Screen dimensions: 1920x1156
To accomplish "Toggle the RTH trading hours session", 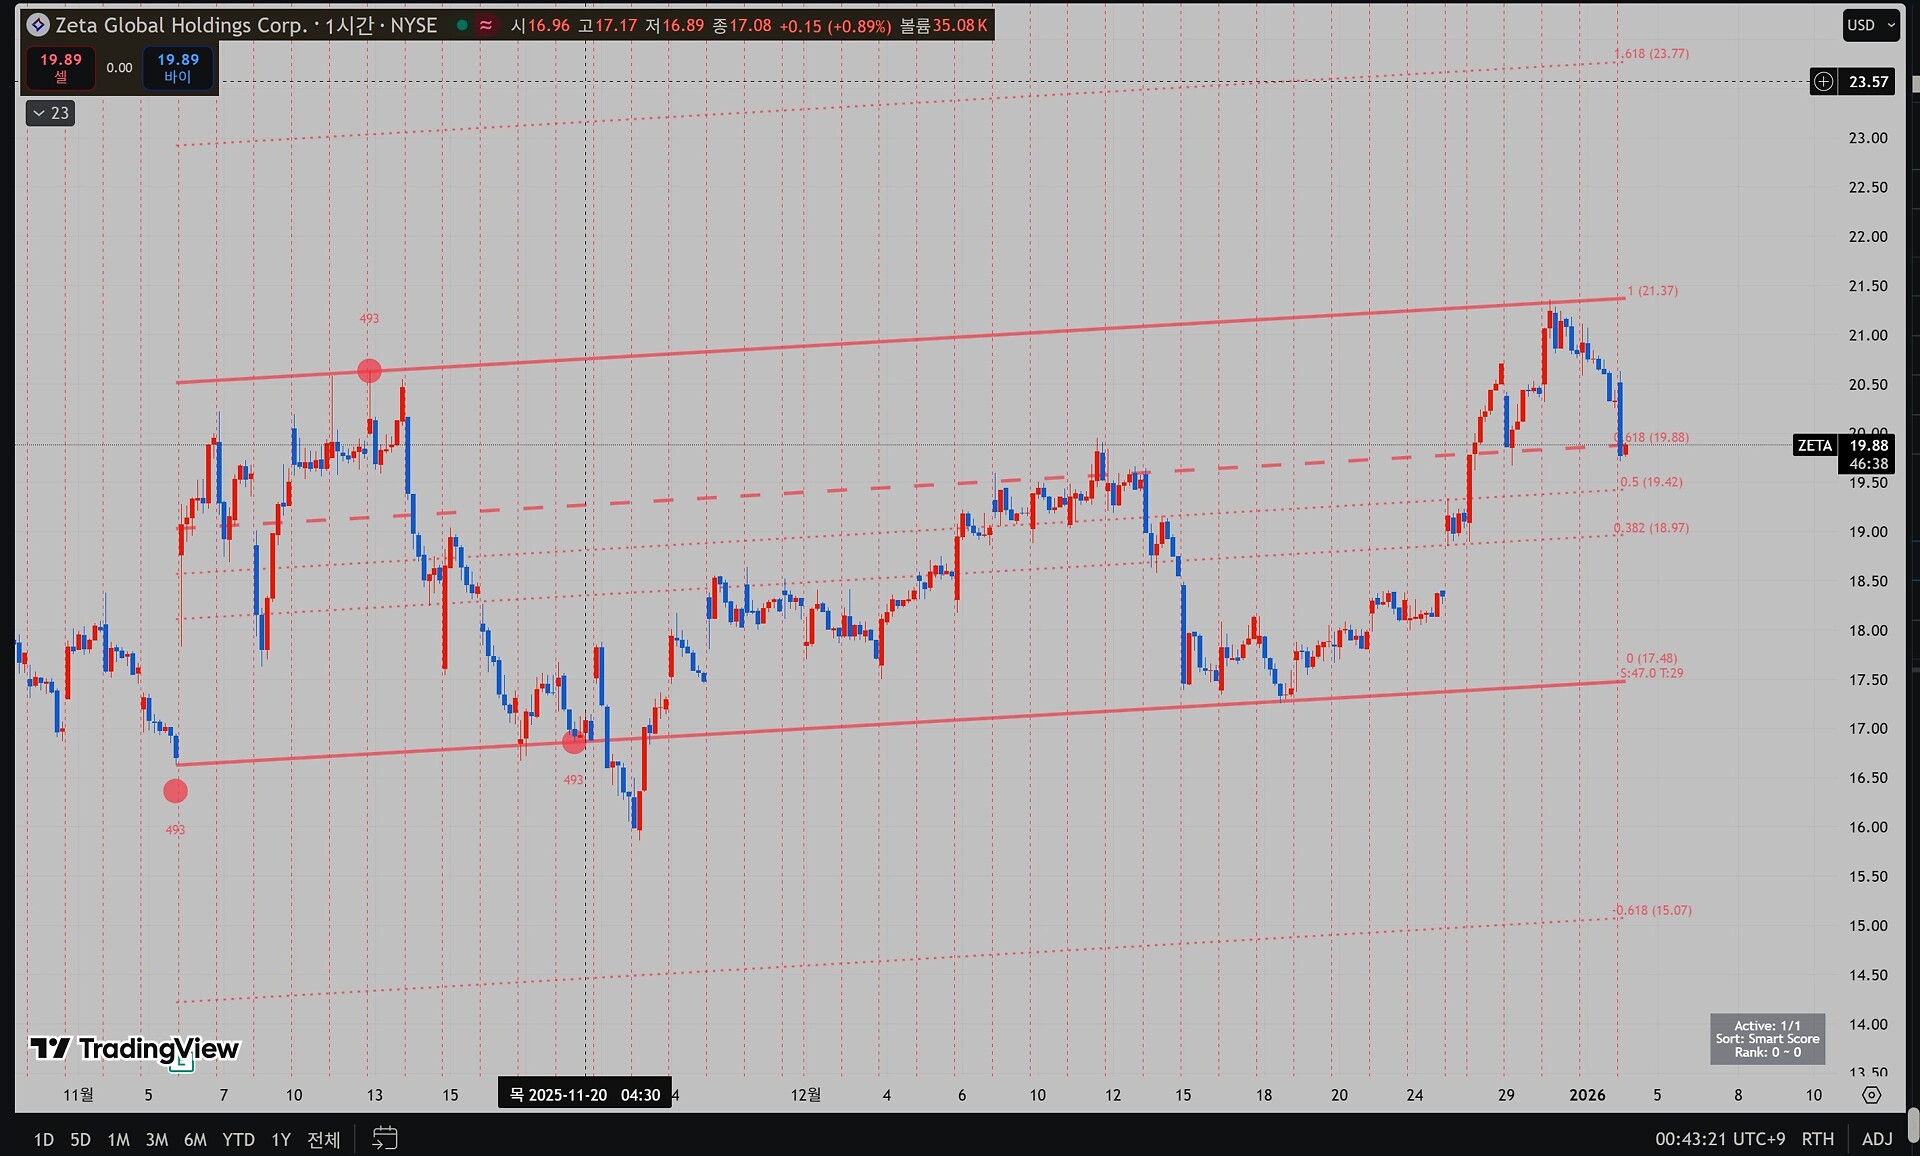I will coord(1817,1139).
